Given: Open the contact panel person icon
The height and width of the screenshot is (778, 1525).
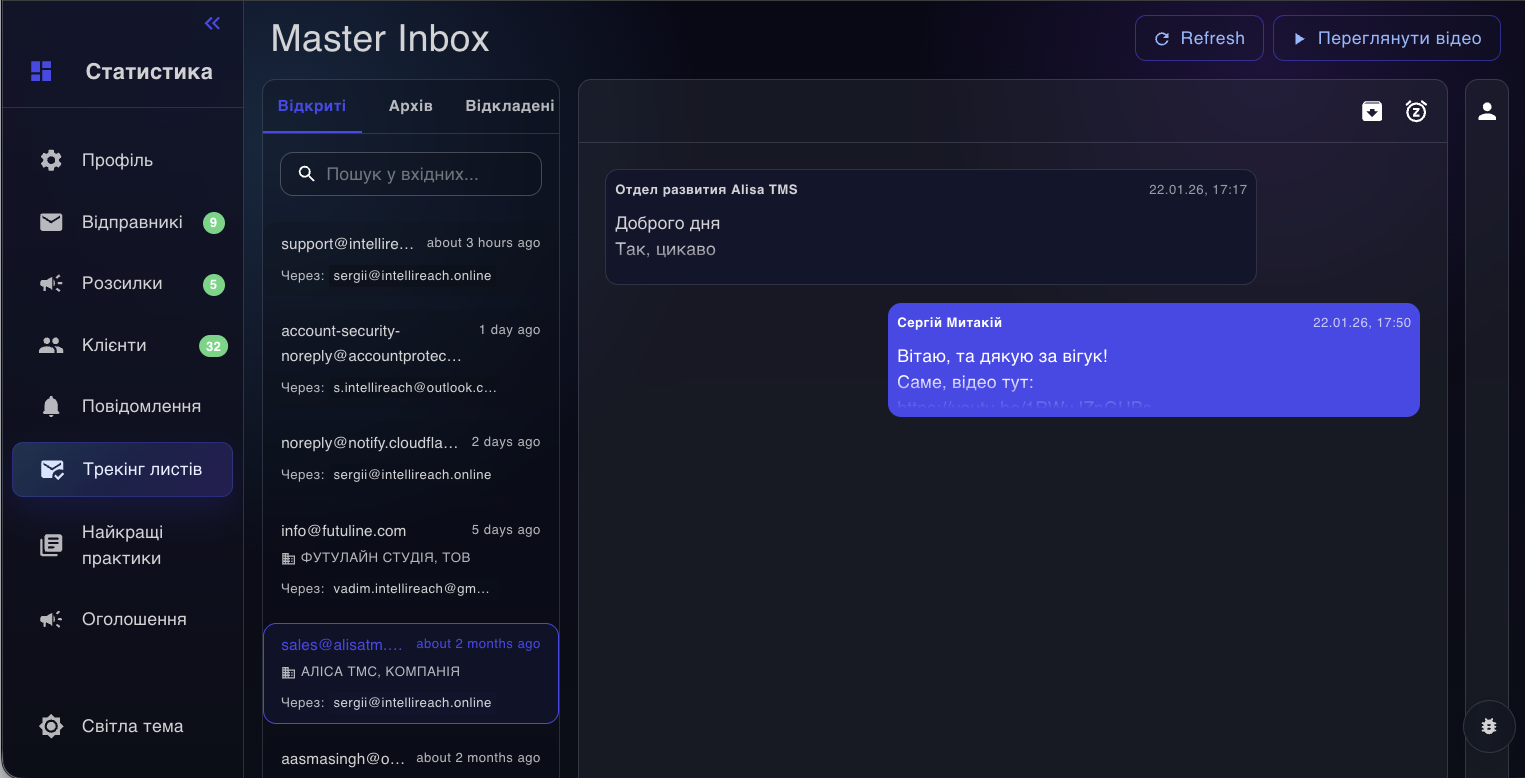Looking at the screenshot, I should [1487, 111].
